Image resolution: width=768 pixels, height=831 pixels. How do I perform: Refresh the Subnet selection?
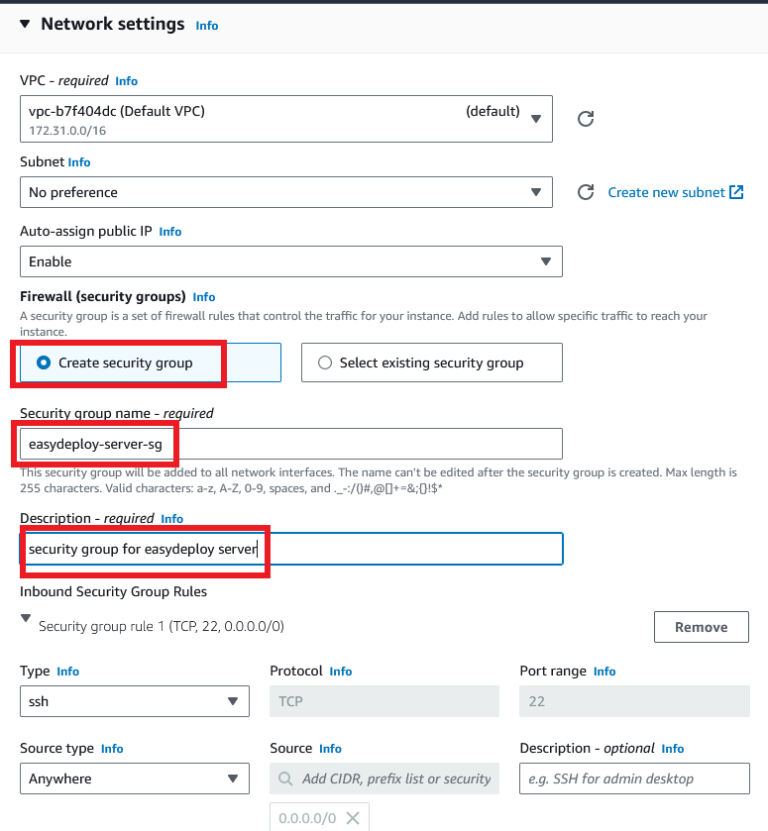click(585, 192)
